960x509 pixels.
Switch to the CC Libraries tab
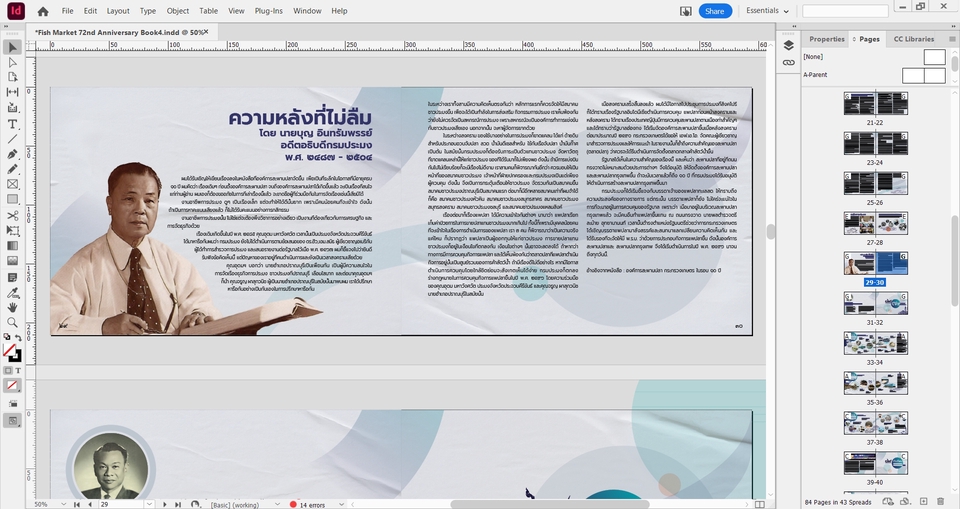[x=913, y=39]
